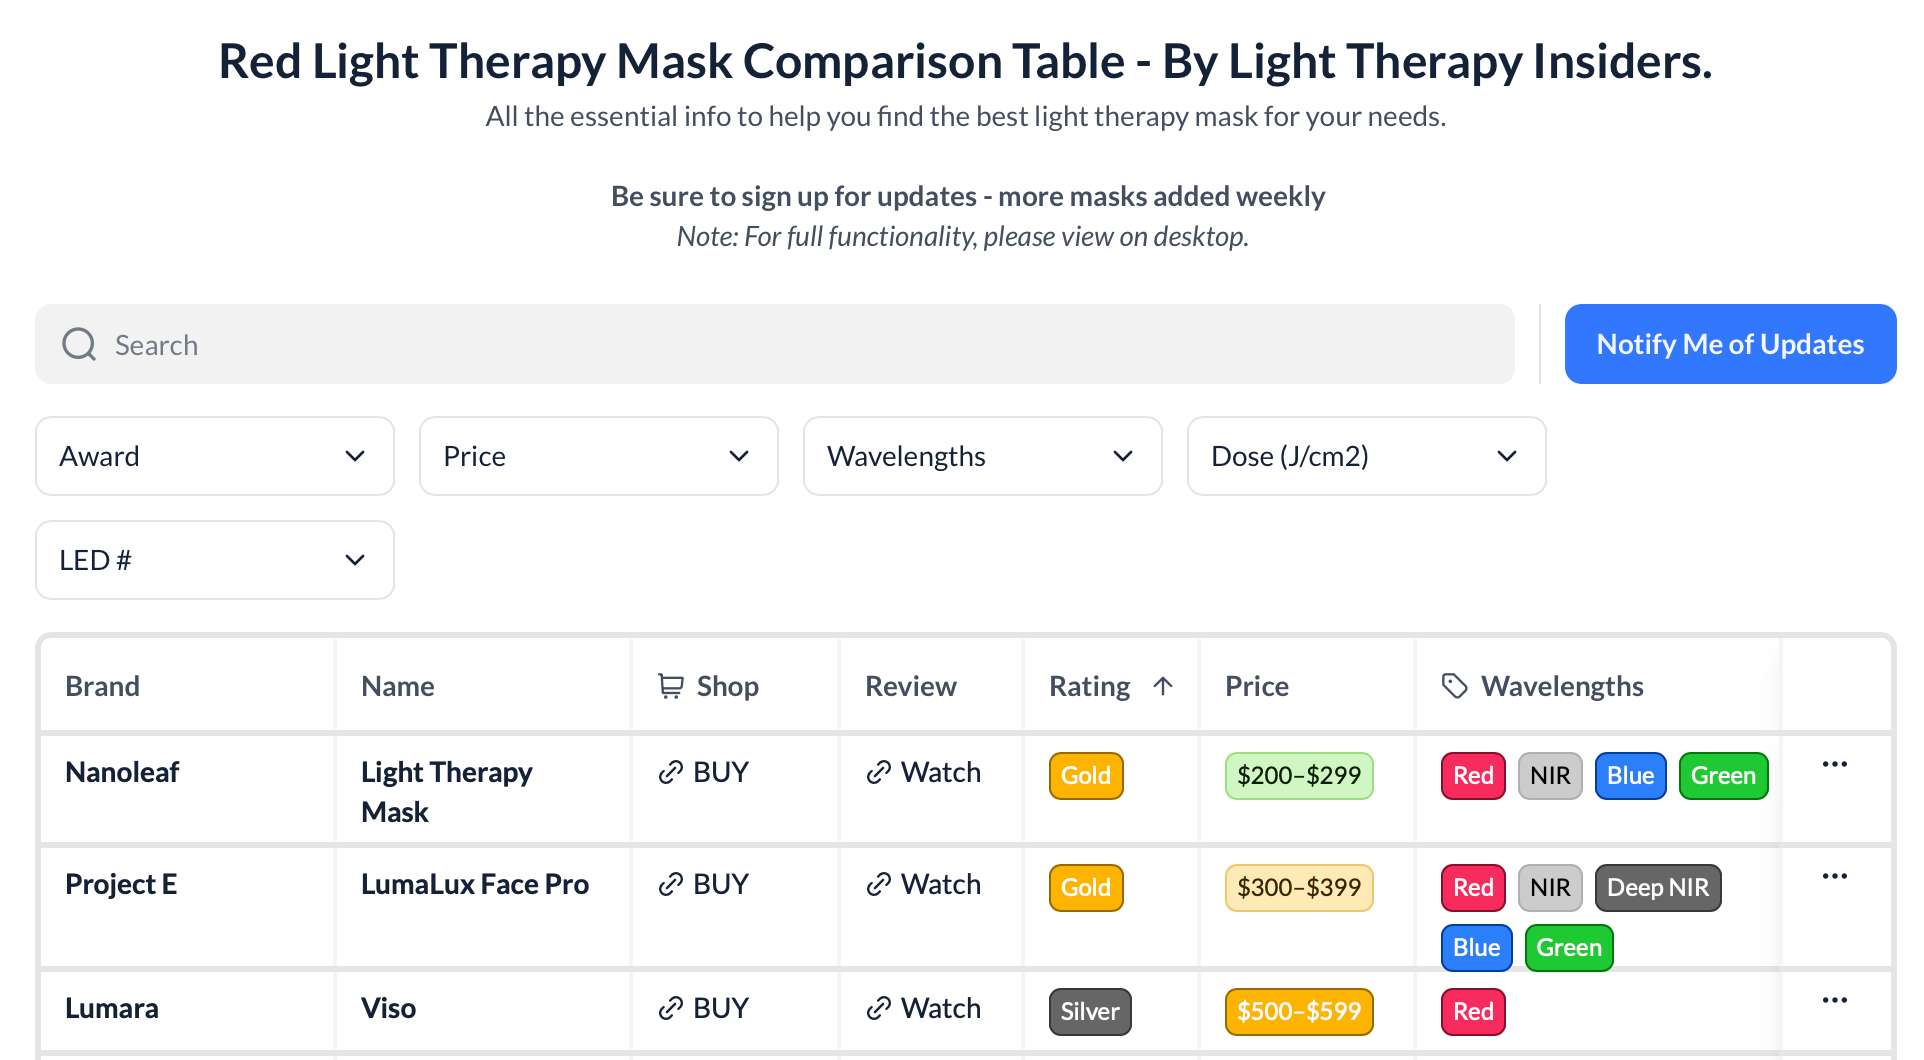
Task: Sort by the Brand column header
Action: 103,686
